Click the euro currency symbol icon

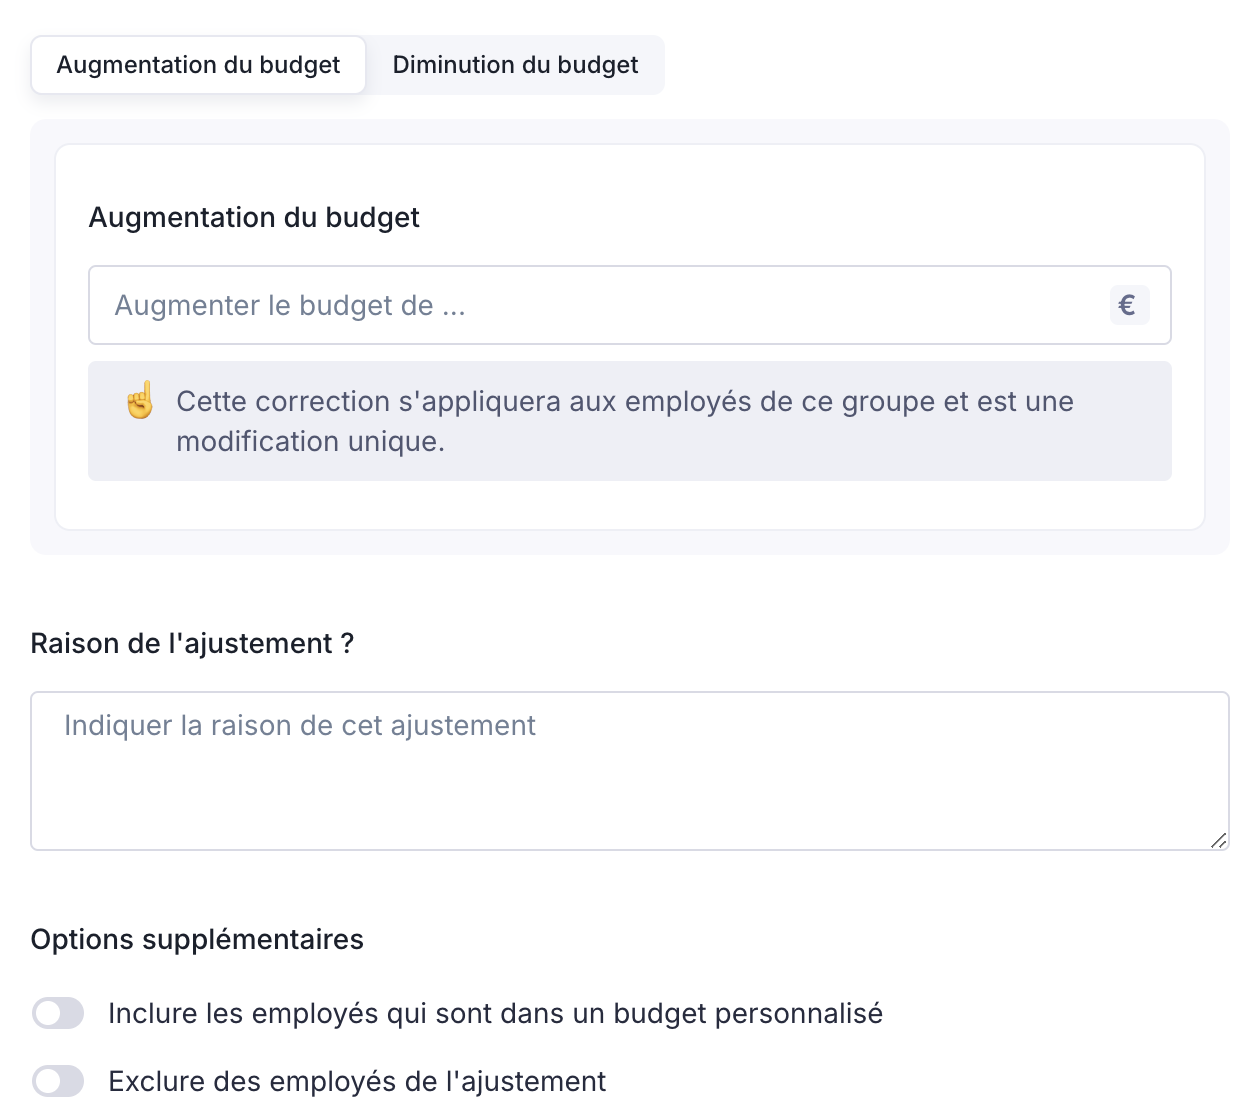(1128, 305)
